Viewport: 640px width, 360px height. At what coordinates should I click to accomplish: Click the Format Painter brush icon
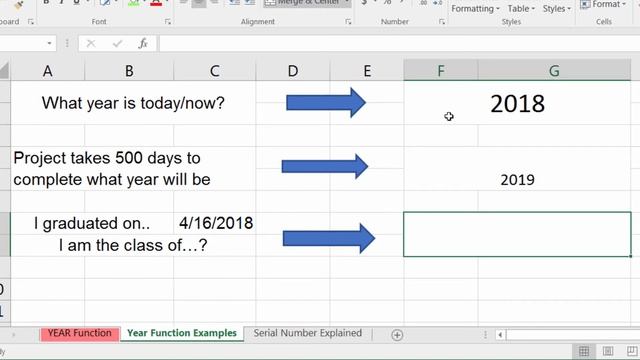[x=18, y=4]
